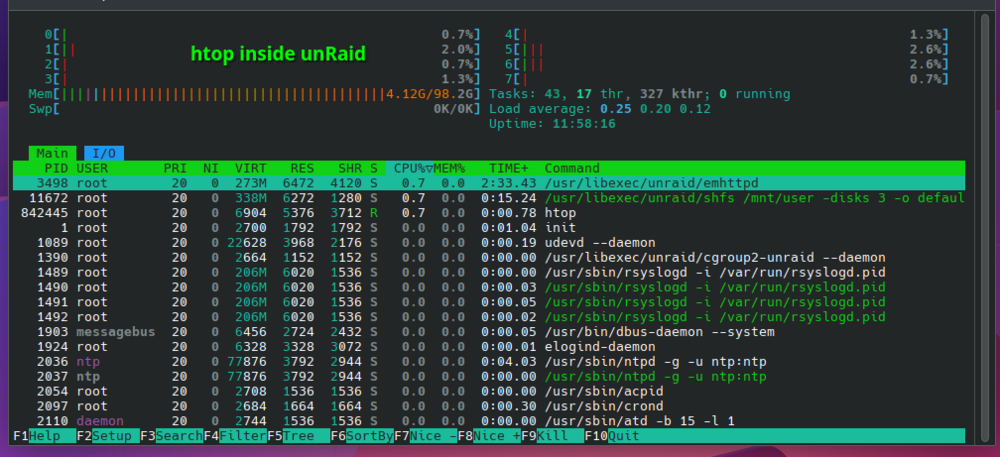1000x457 pixels.
Task: Click the S state column header
Action: (x=374, y=168)
